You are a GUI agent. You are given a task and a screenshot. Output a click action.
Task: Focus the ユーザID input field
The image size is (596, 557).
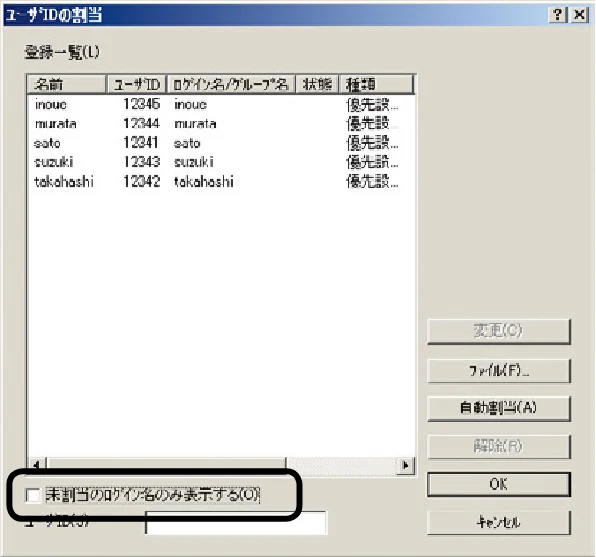click(x=236, y=523)
